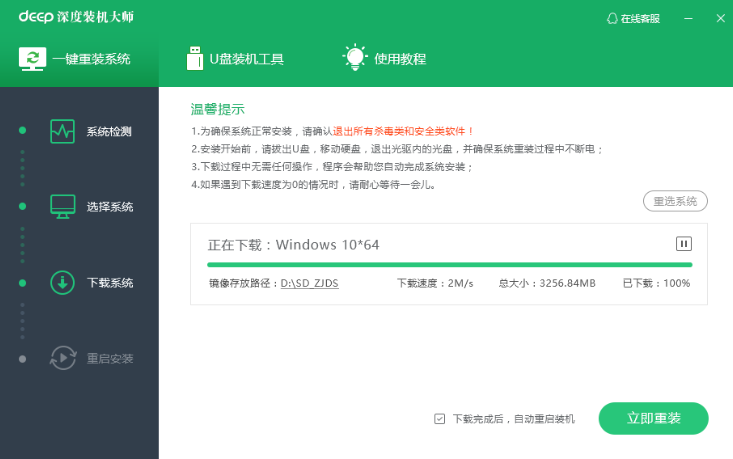Go to 系统检测 step label
The image size is (733, 459).
109,131
